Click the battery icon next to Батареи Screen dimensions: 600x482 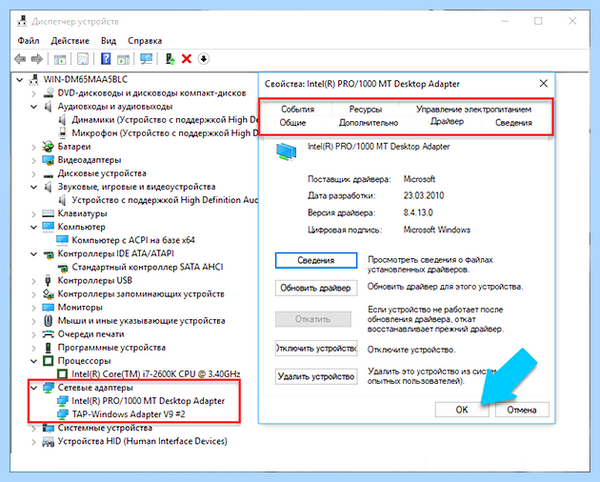pyautogui.click(x=48, y=147)
